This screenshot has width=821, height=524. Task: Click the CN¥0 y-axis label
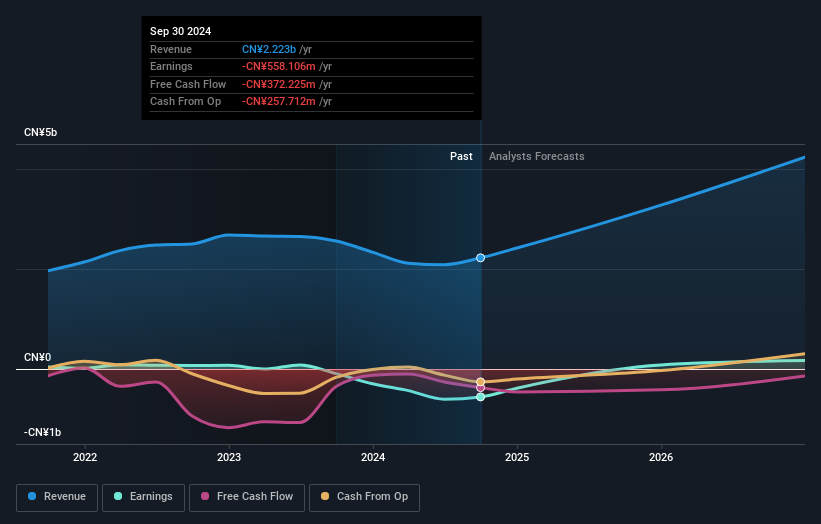[38, 358]
